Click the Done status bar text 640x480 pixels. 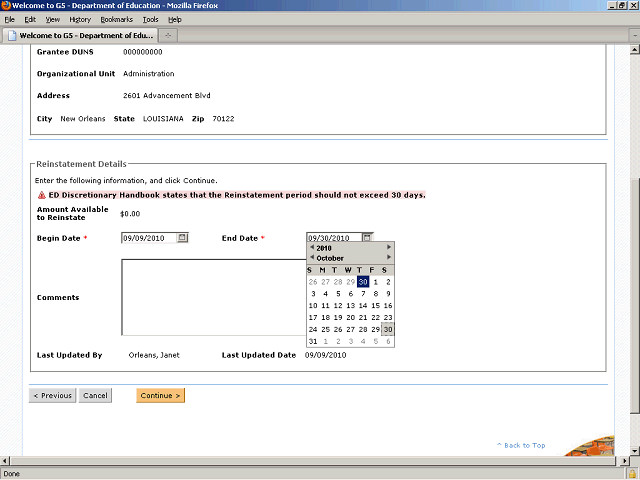pyautogui.click(x=11, y=474)
